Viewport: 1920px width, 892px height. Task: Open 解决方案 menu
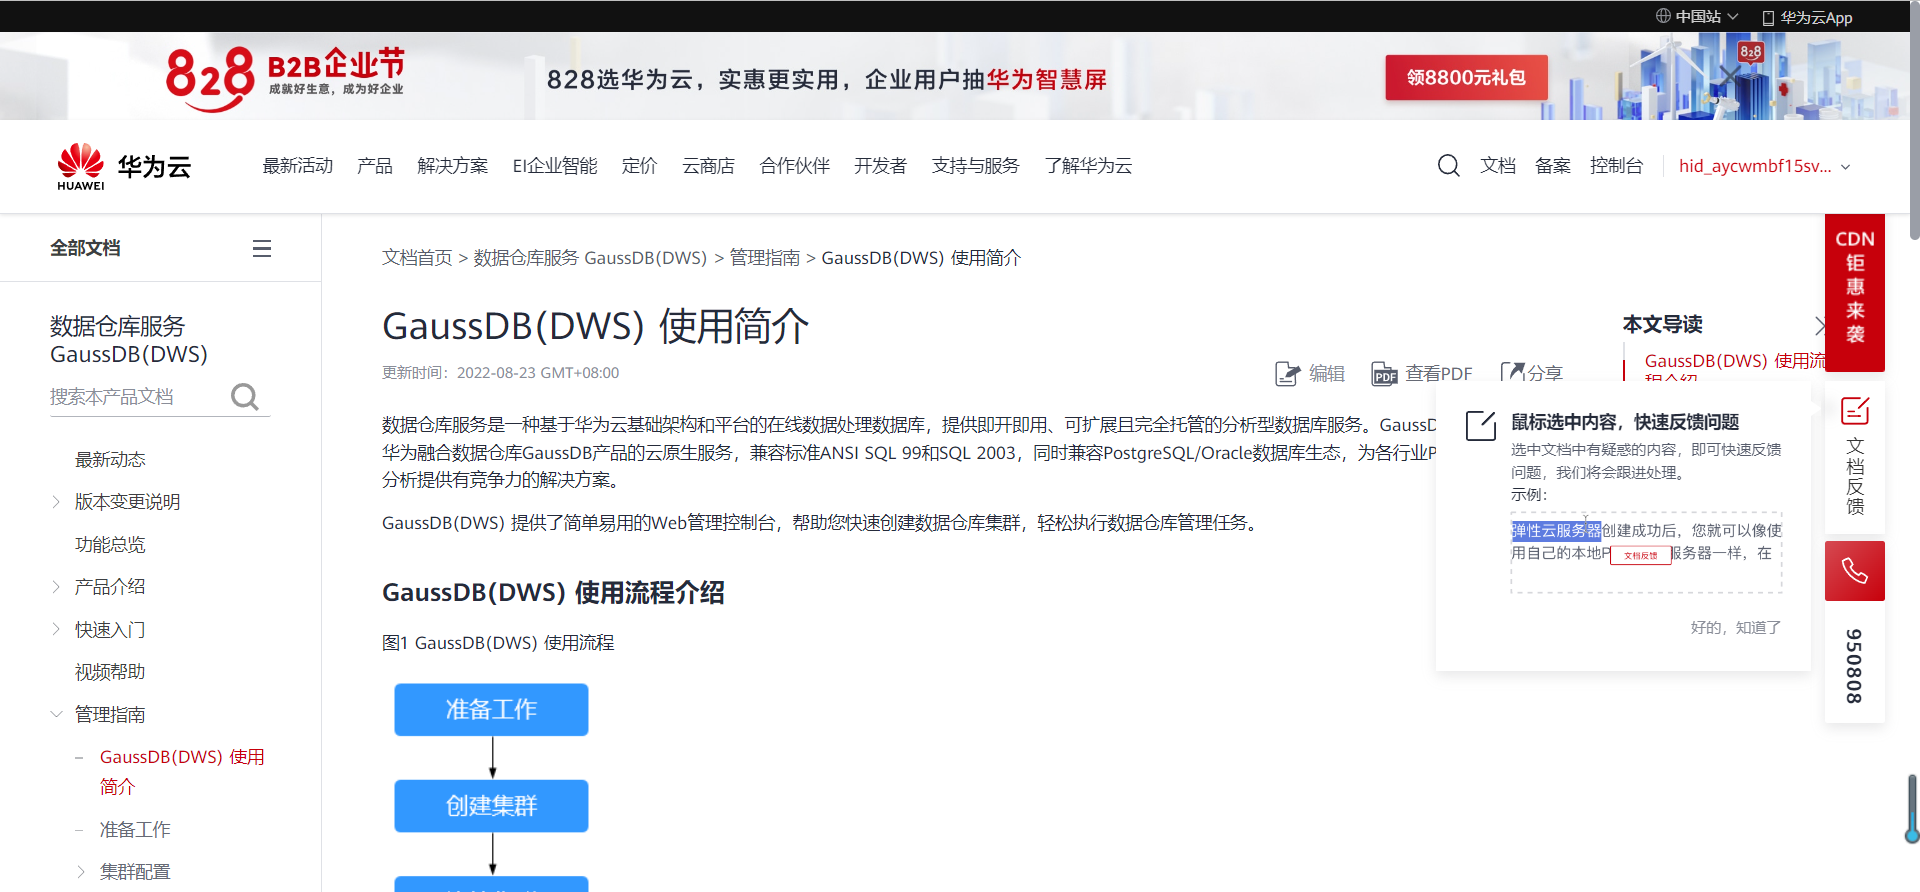tap(453, 166)
